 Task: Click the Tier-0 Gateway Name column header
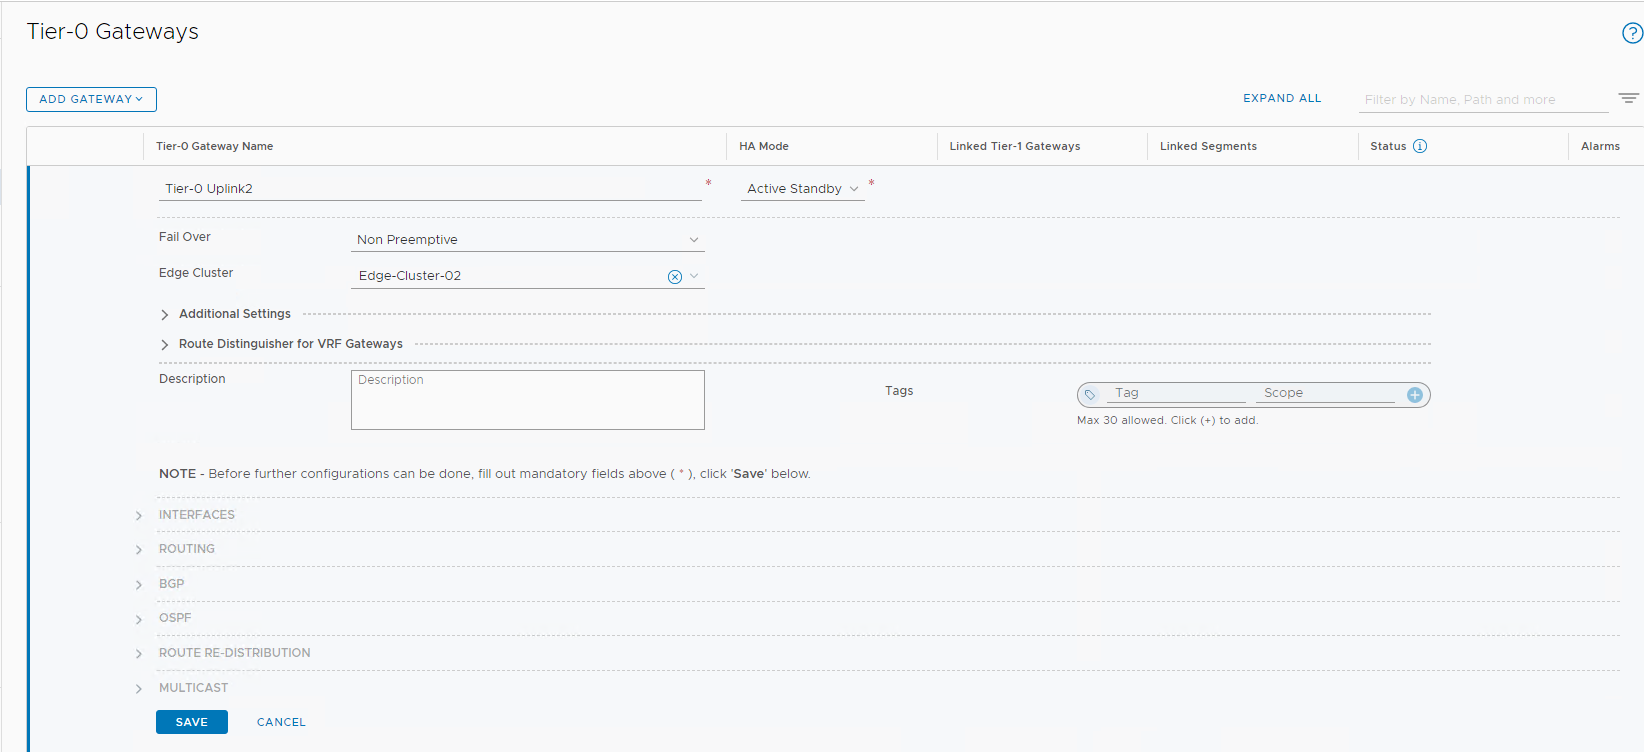pyautogui.click(x=215, y=146)
